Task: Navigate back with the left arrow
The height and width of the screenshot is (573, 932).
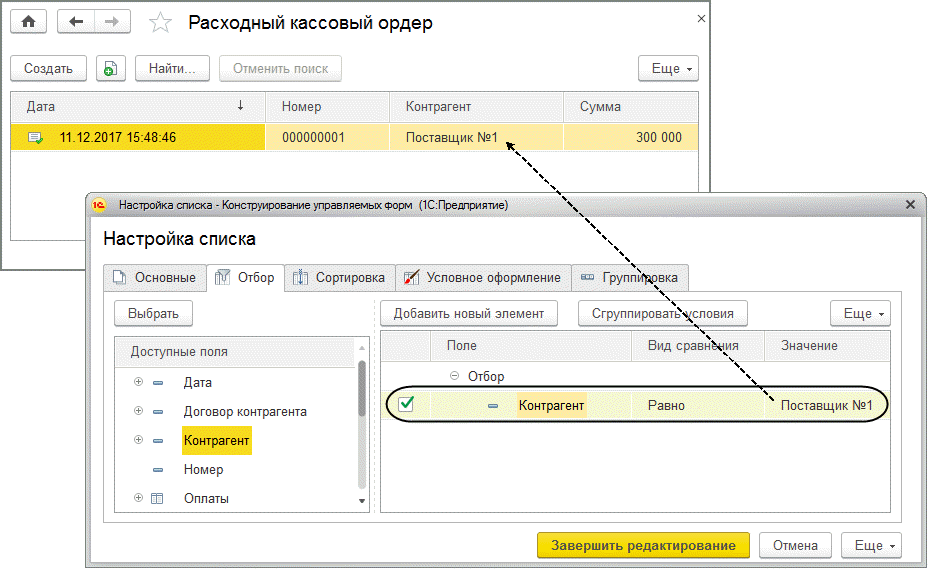Action: (x=75, y=22)
